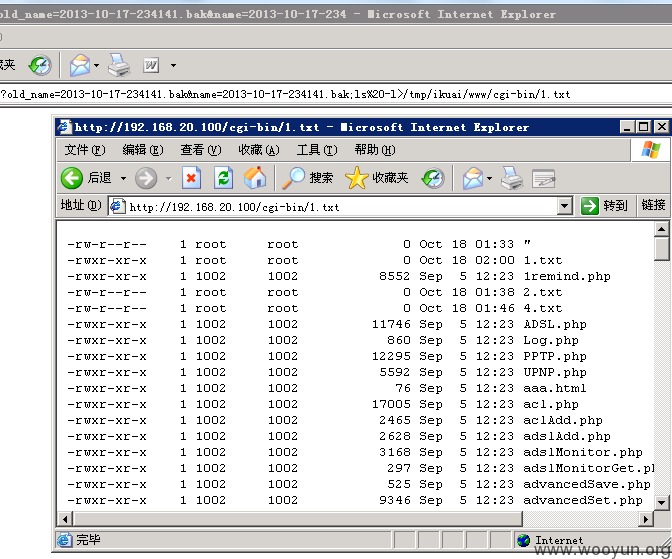This screenshot has width=672, height=559.
Task: Open the 查看(V) menu
Action: 201,150
